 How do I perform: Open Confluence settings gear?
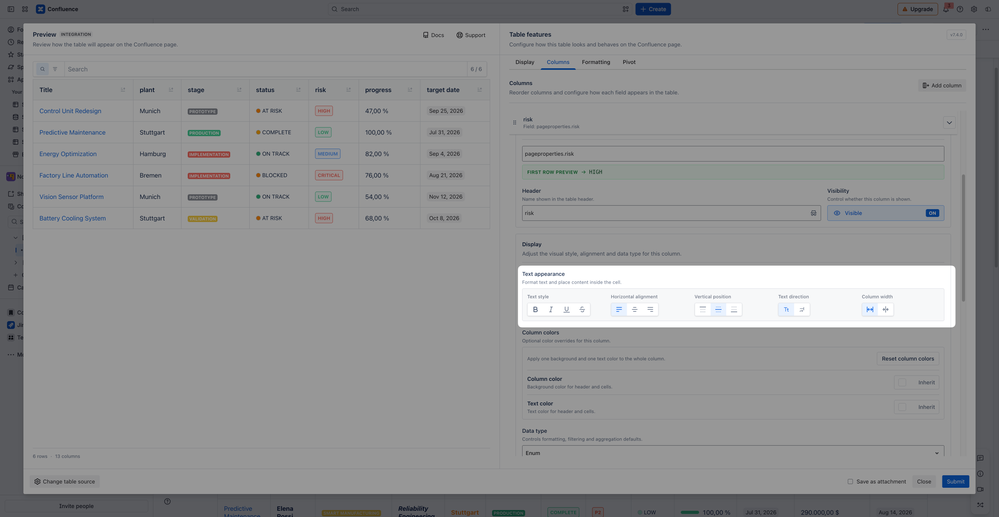(974, 9)
